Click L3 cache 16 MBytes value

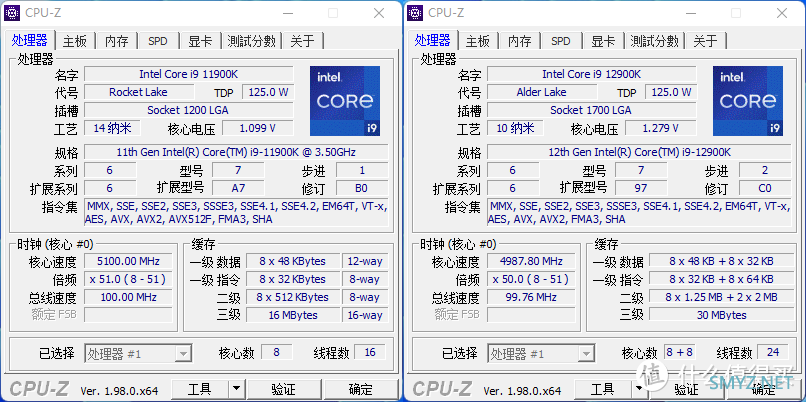click(293, 315)
